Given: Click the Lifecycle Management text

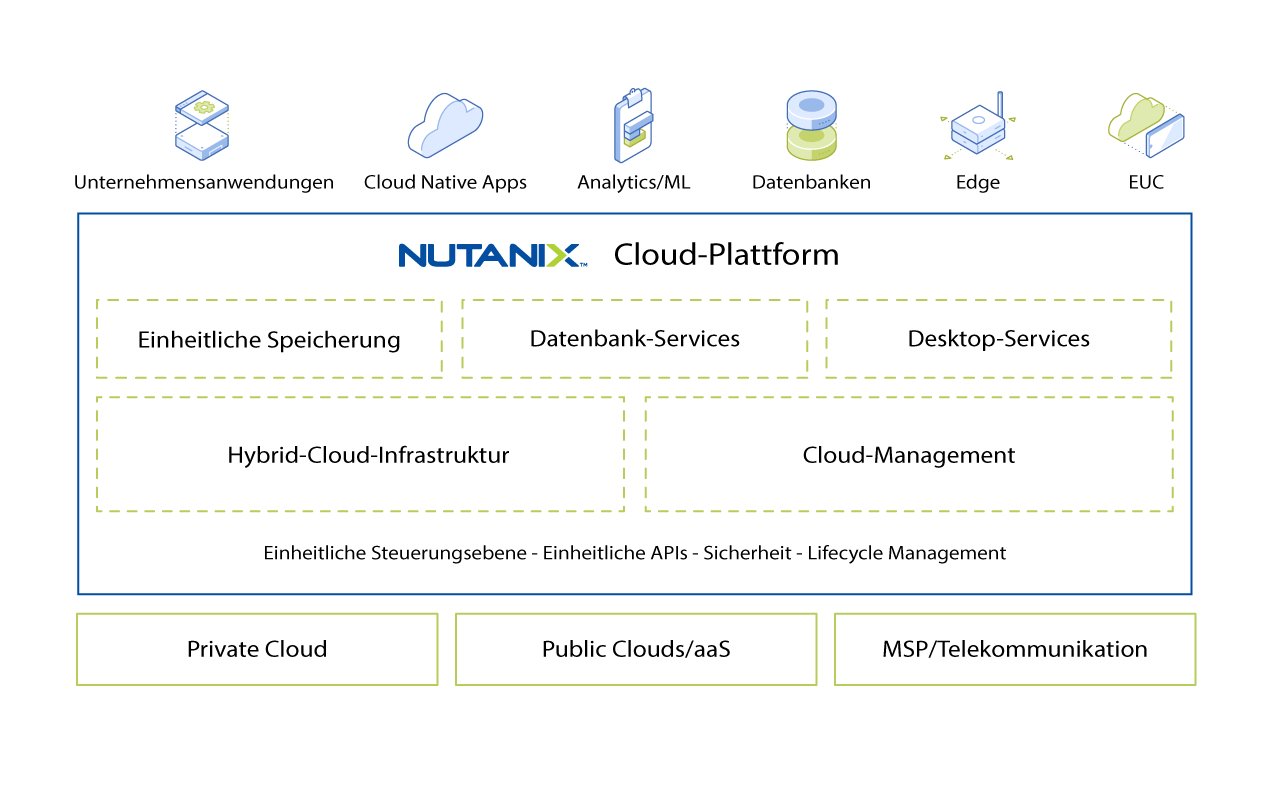Looking at the screenshot, I should pyautogui.click(x=907, y=552).
